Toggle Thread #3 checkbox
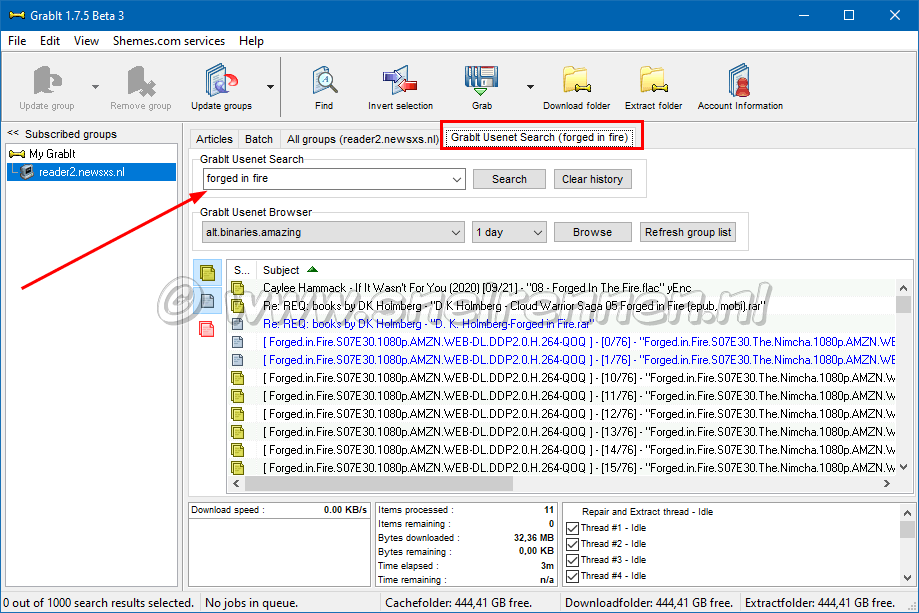 coord(573,560)
